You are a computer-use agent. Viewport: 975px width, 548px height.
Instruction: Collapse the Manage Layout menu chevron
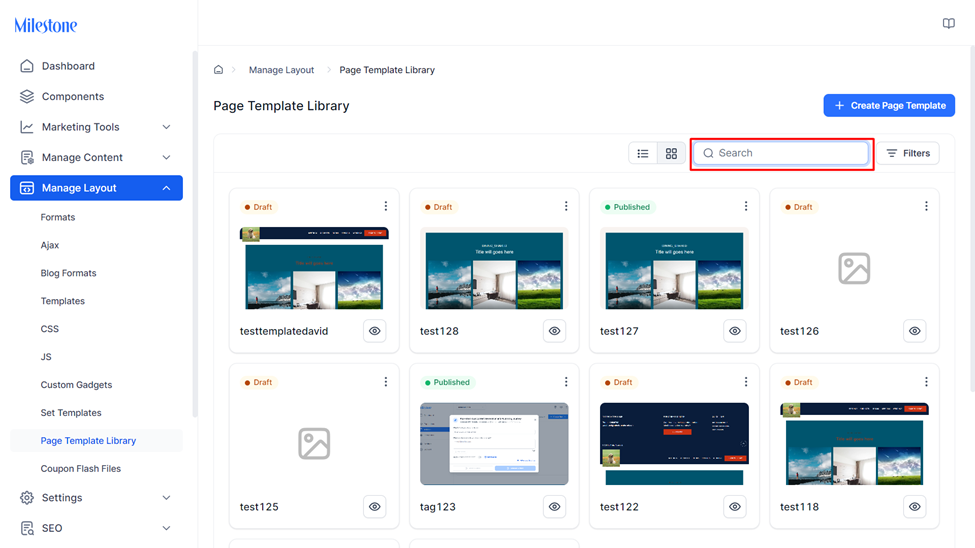166,188
